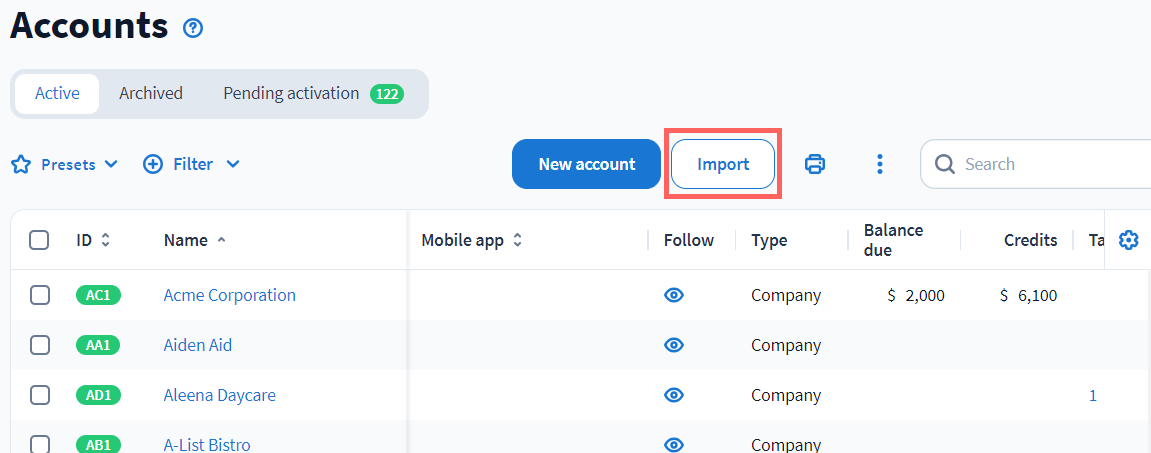Select the Aleena Daycare row checkbox
This screenshot has width=1151, height=453.
point(39,395)
